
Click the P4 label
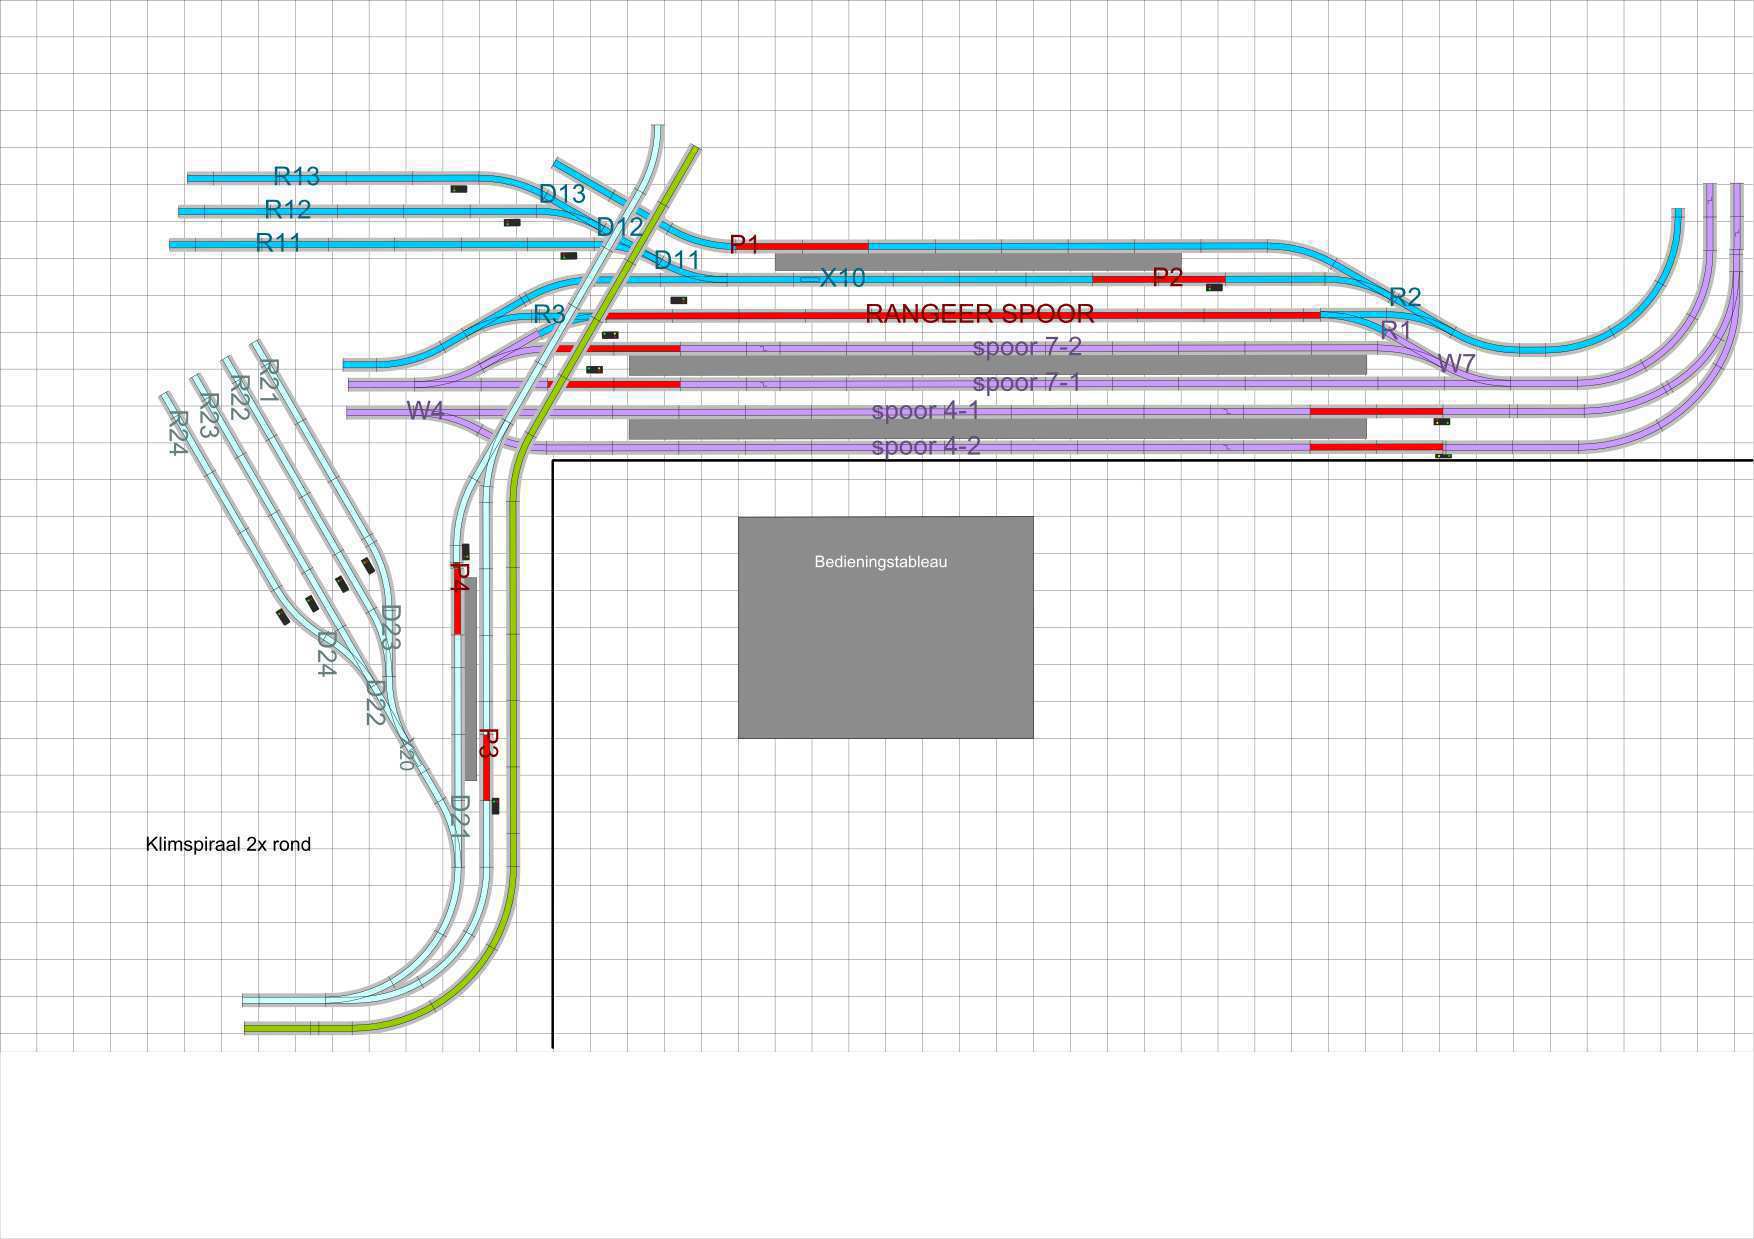(459, 578)
